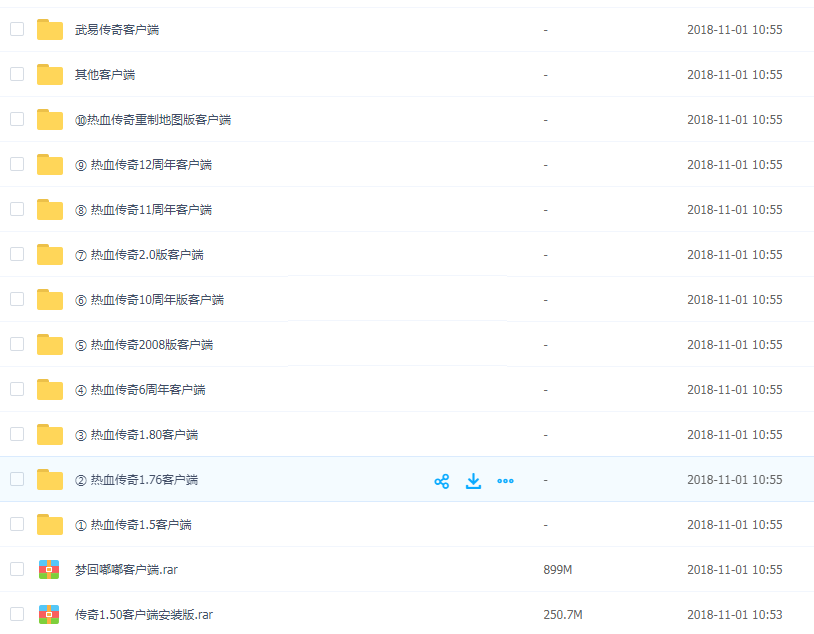Check the 热血传奇11周年客户端 row box
814x634 pixels.
click(17, 209)
